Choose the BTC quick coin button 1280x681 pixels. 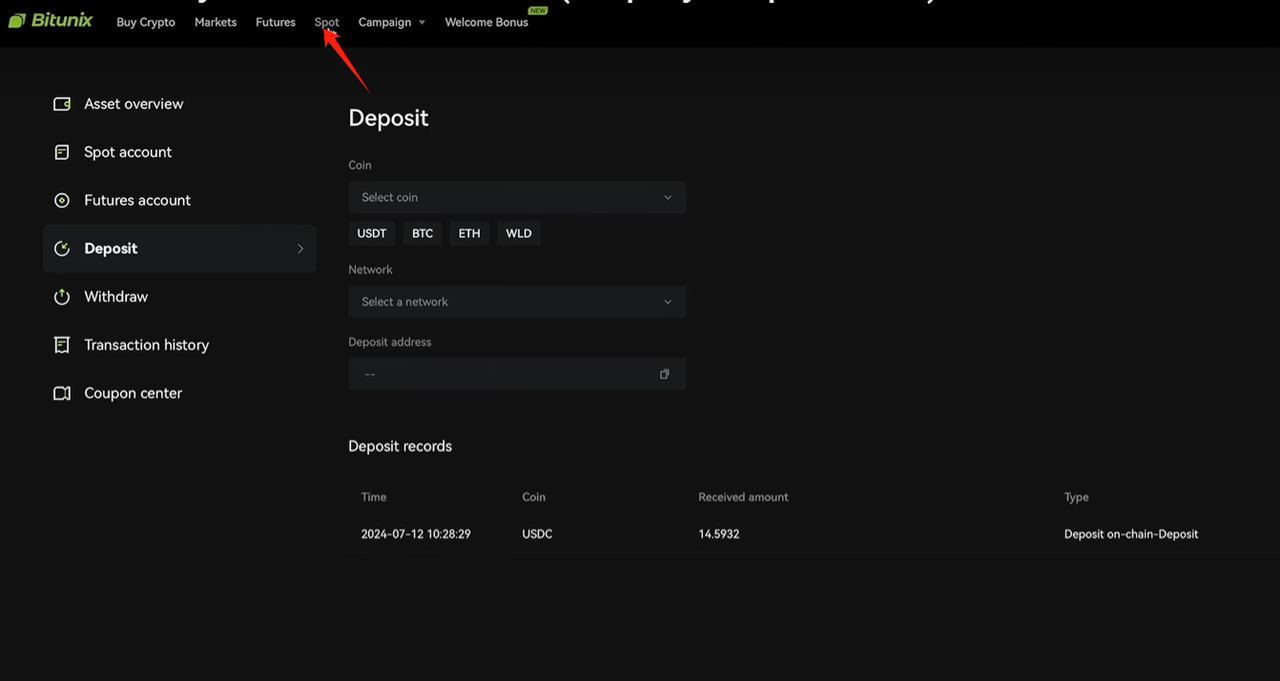coord(422,233)
